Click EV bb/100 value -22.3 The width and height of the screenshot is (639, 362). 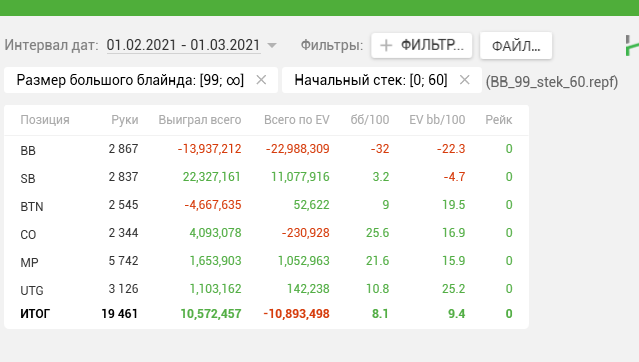pos(451,149)
